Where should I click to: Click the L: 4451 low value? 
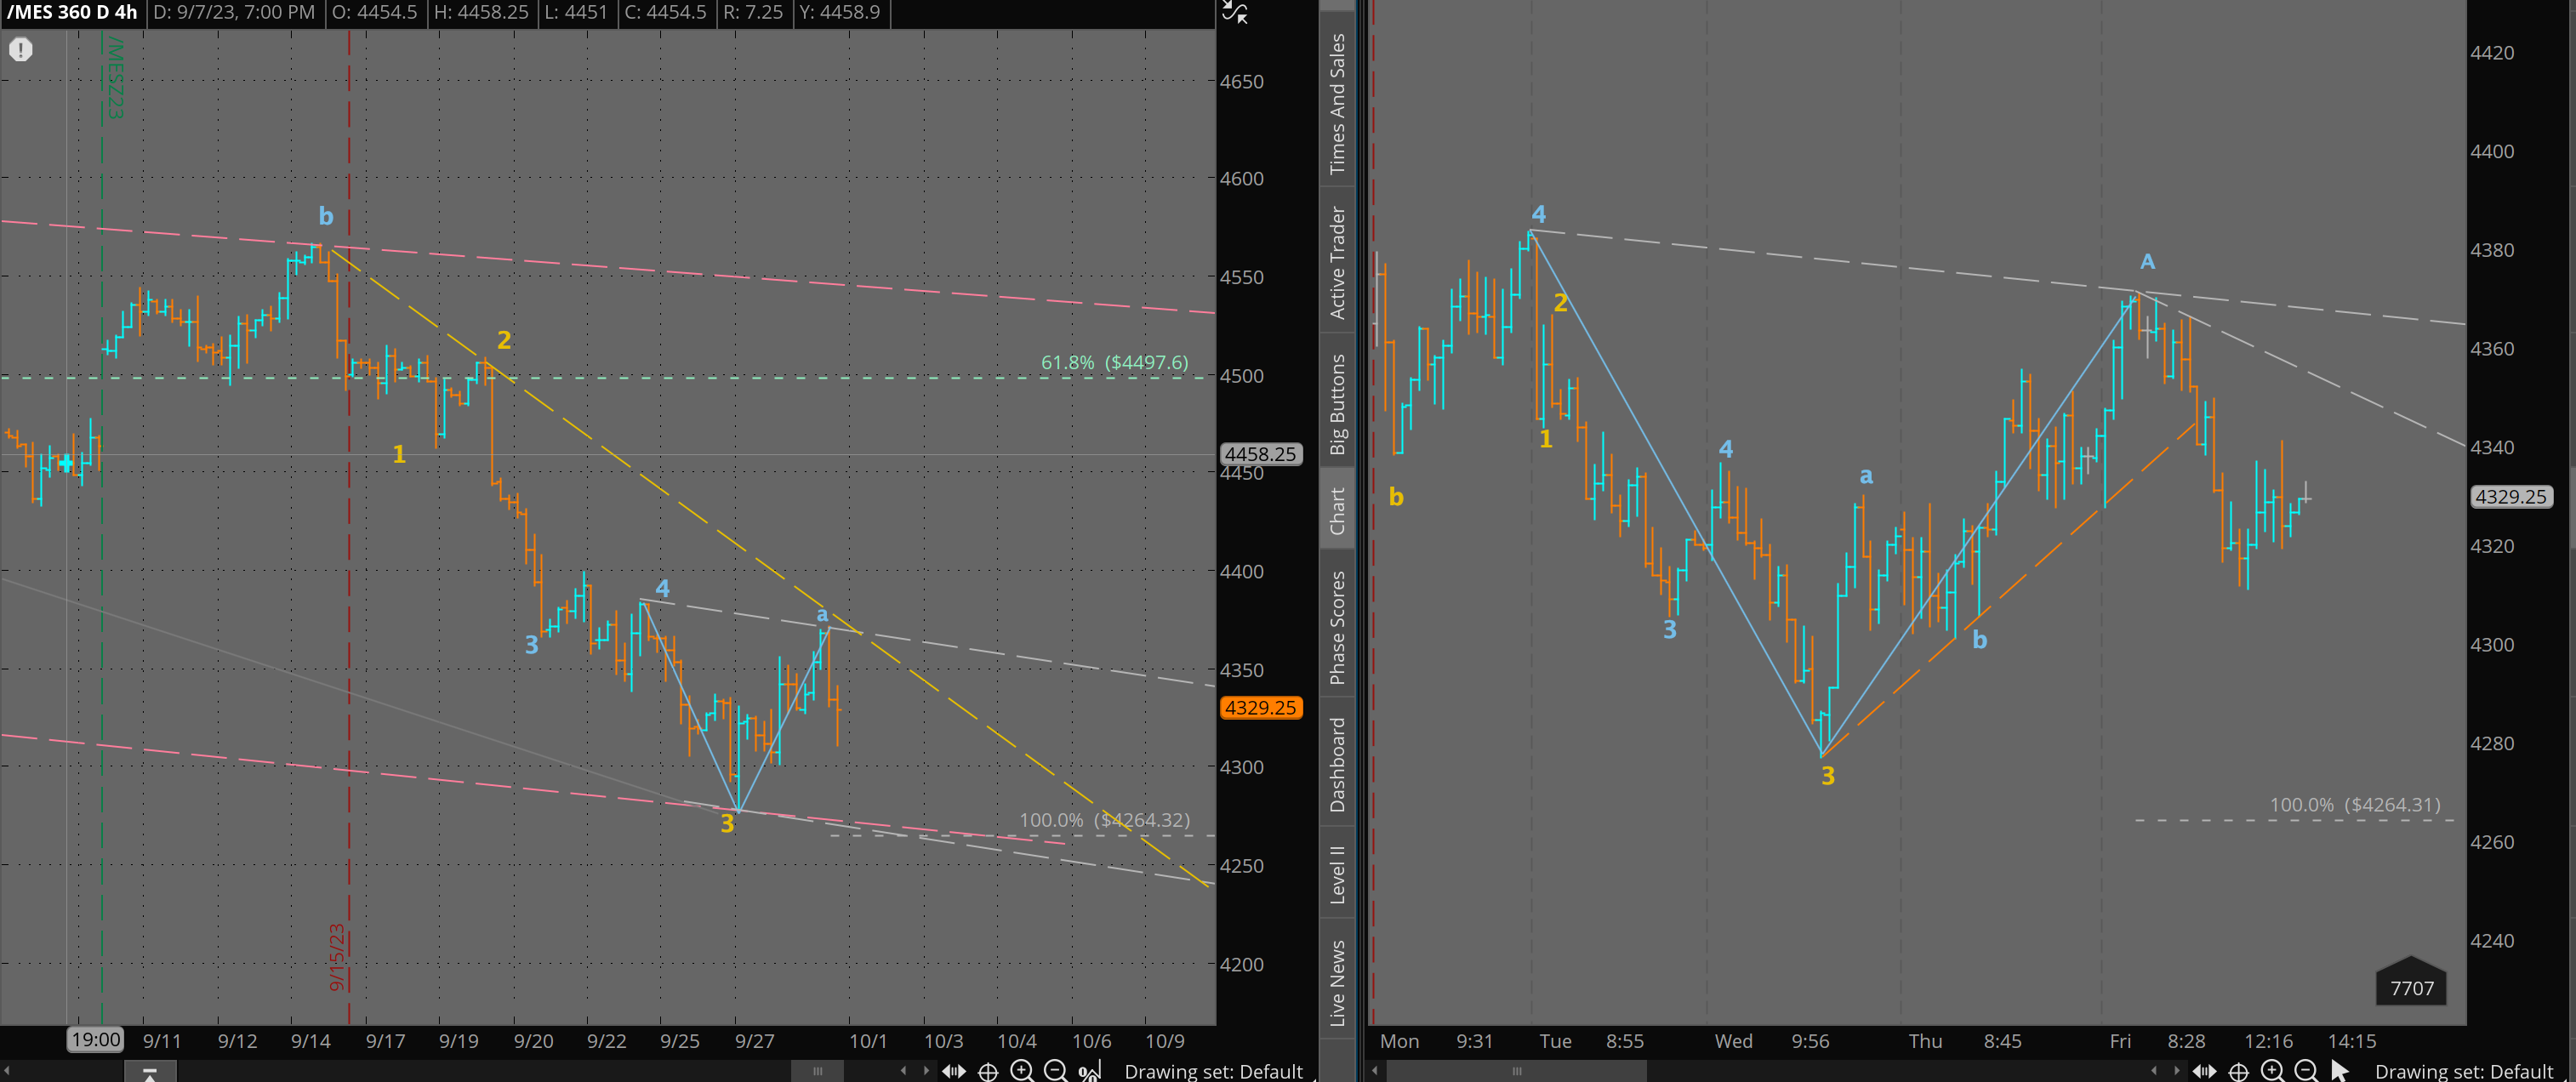577,13
